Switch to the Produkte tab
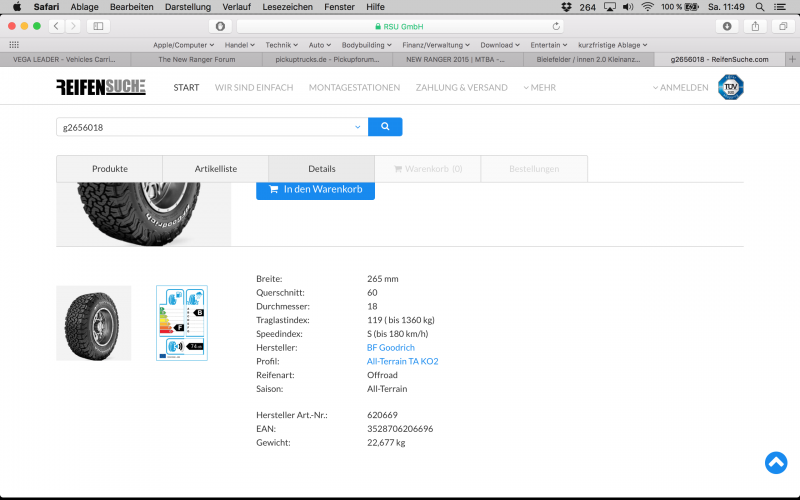Image resolution: width=800 pixels, height=500 pixels. (109, 169)
